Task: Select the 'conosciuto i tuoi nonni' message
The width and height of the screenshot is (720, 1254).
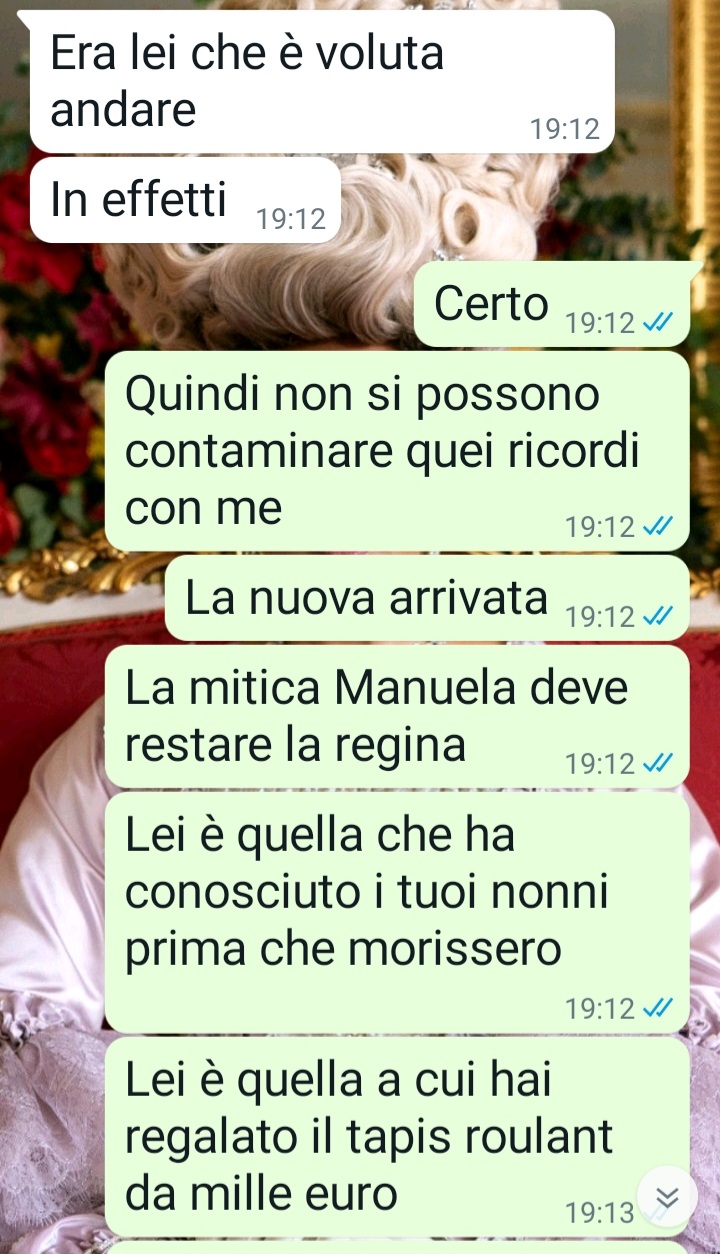Action: [x=397, y=913]
